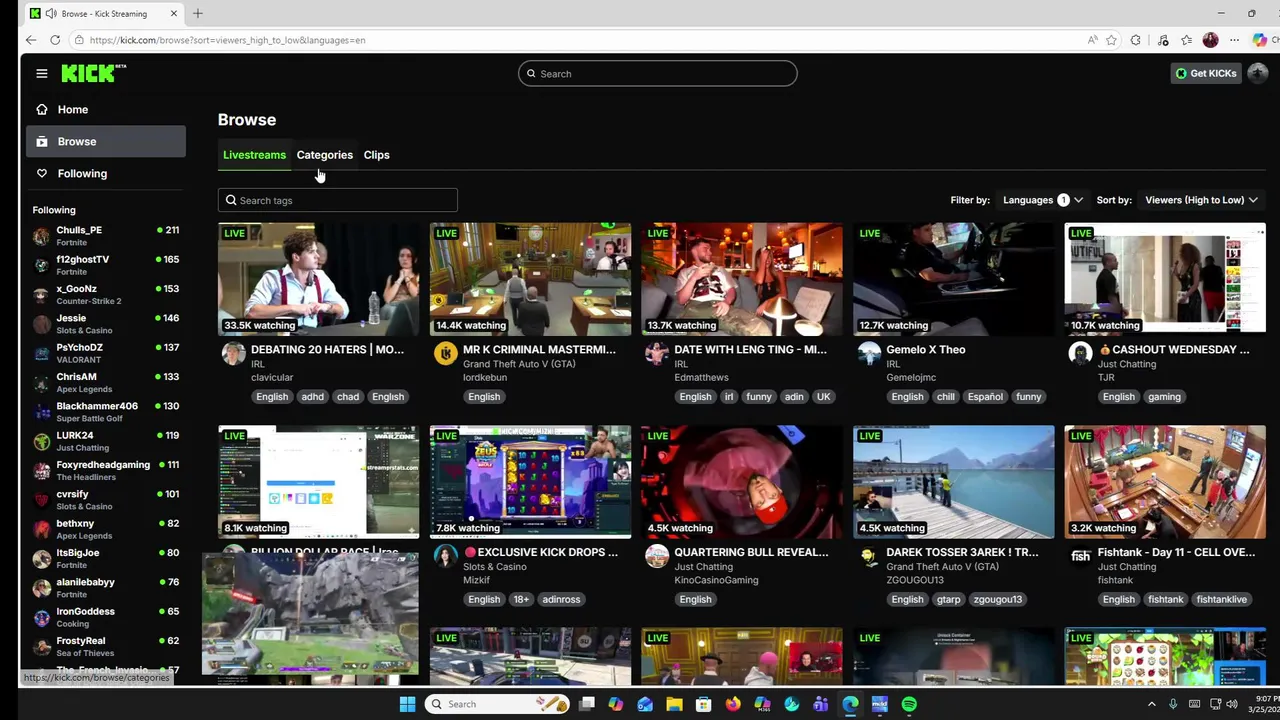Click PsYchoDZ avatar icon

pyautogui.click(x=41, y=354)
